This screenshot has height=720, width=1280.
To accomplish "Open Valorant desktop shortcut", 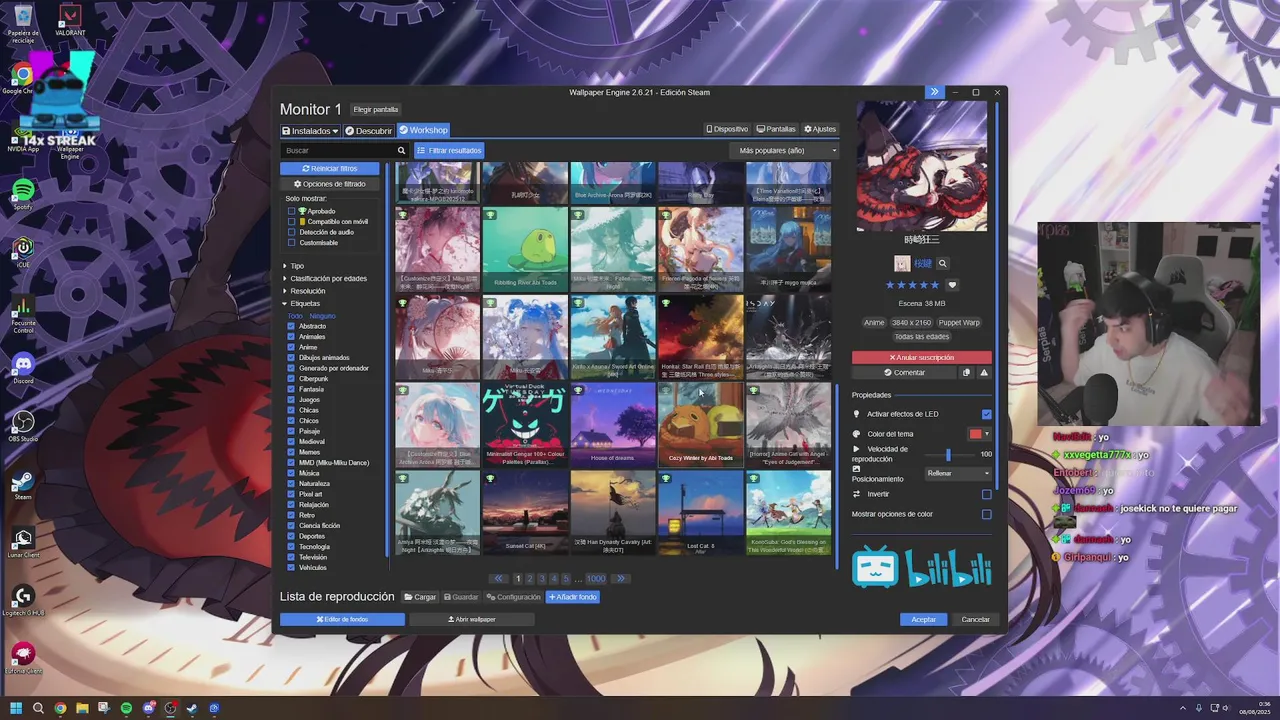I will coord(69,20).
